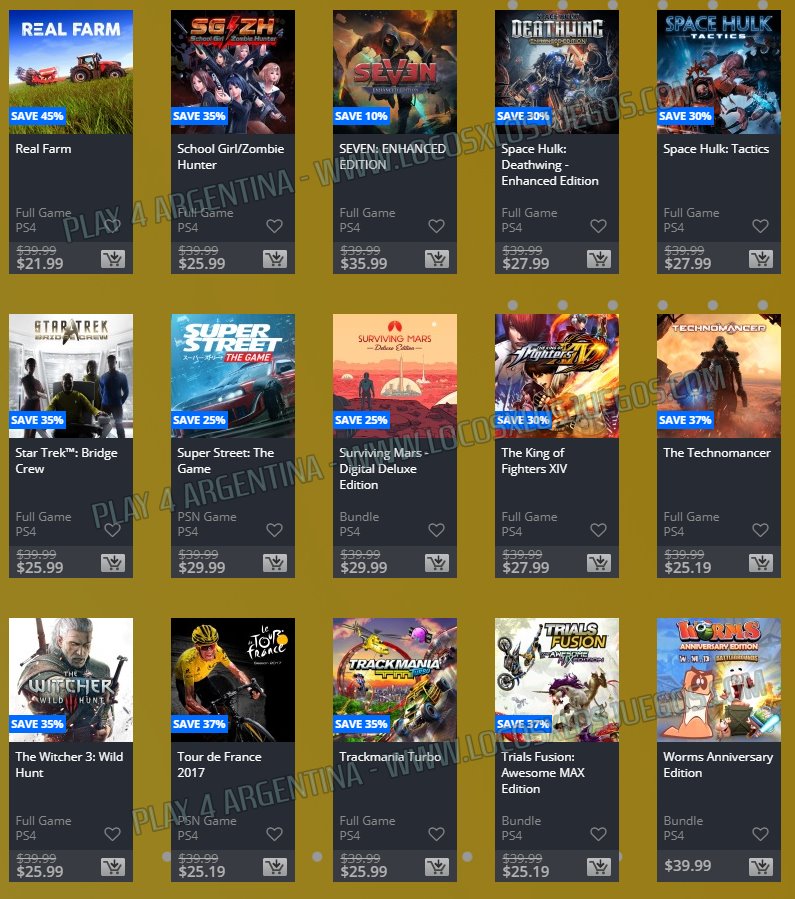This screenshot has height=899, width=795.
Task: Favorite Surviving Mars Digital Deluxe Edition heart
Action: [437, 530]
